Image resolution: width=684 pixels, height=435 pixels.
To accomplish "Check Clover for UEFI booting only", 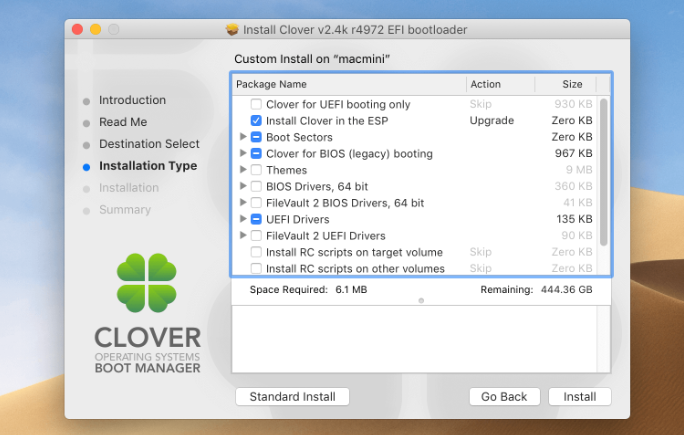I will 256,104.
